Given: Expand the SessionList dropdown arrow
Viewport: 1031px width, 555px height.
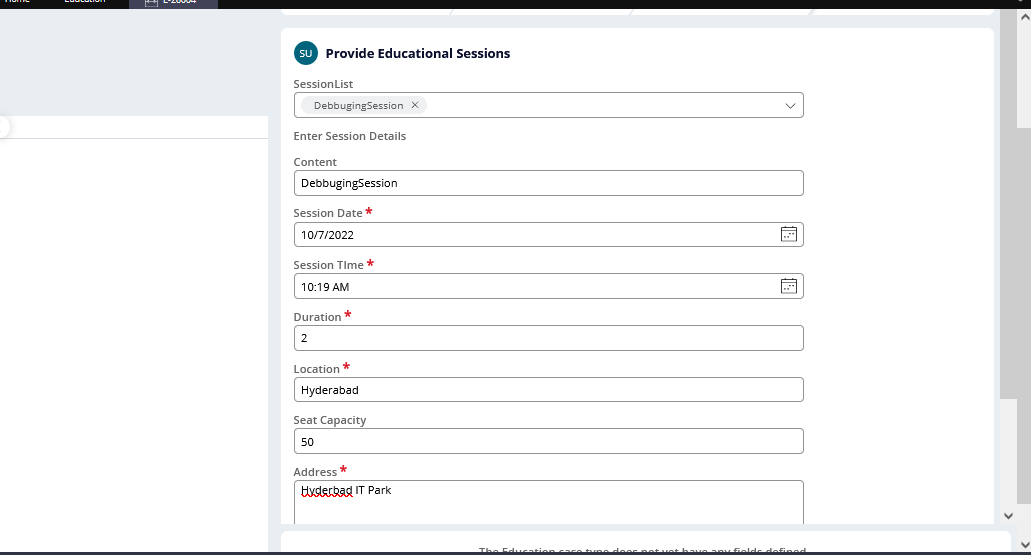Looking at the screenshot, I should (x=790, y=105).
